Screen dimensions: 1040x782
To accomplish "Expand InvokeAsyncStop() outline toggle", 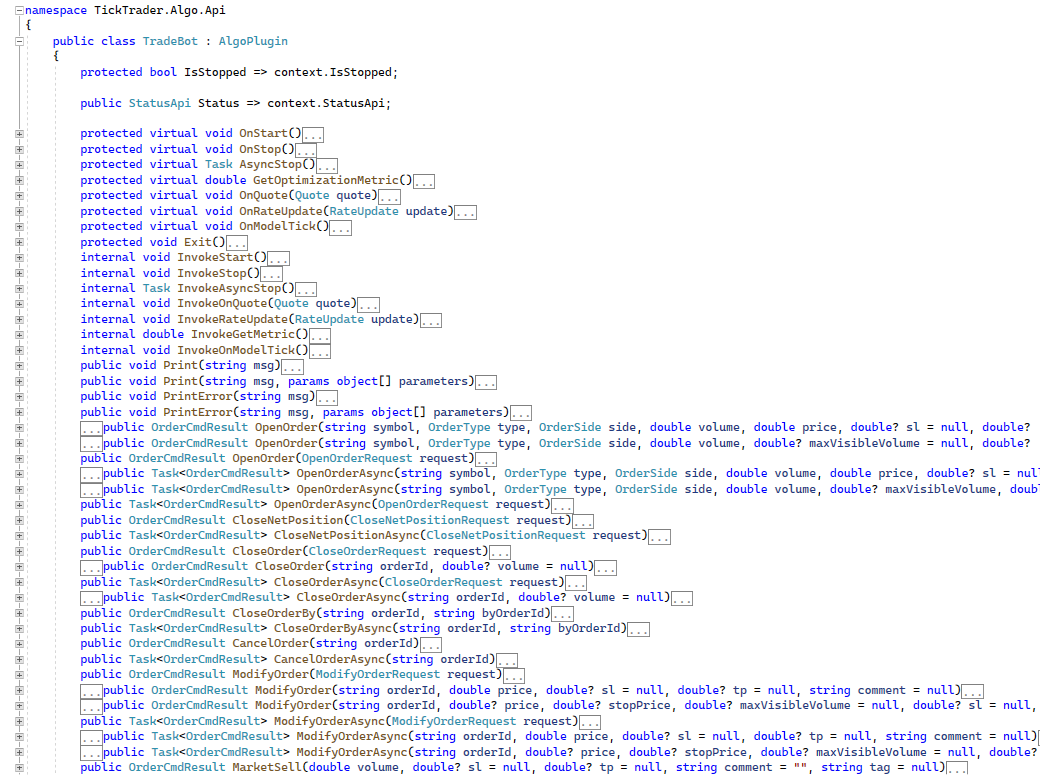I will tap(19, 289).
